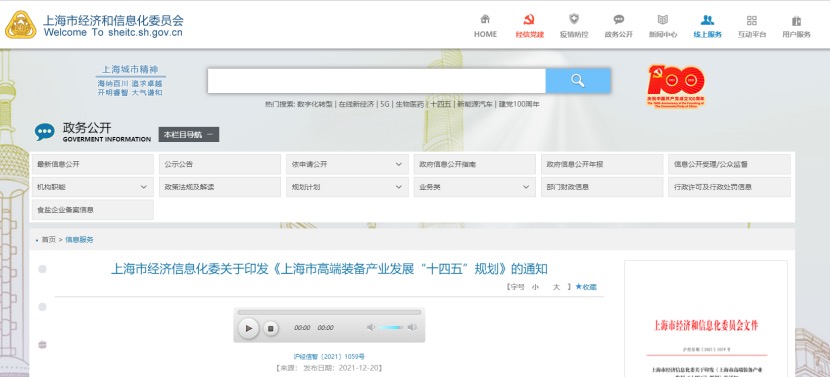Collapse 本栏目导航 toggle
Viewport: 830px width, 377px height.
[188, 134]
